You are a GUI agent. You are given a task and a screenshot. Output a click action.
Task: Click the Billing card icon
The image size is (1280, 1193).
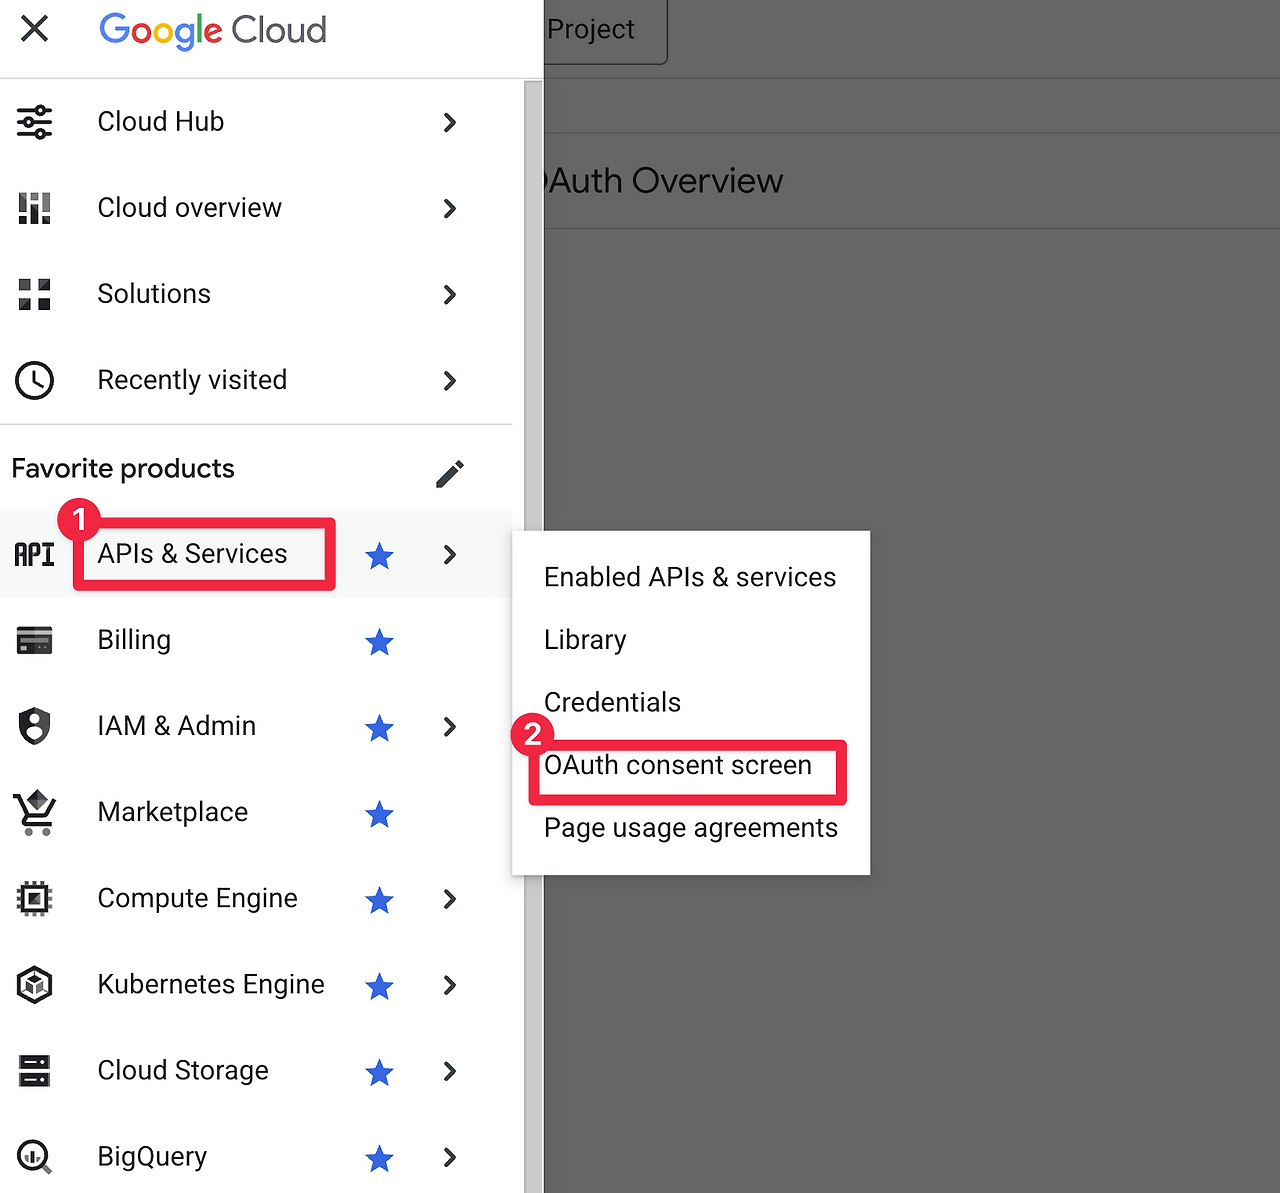point(35,640)
